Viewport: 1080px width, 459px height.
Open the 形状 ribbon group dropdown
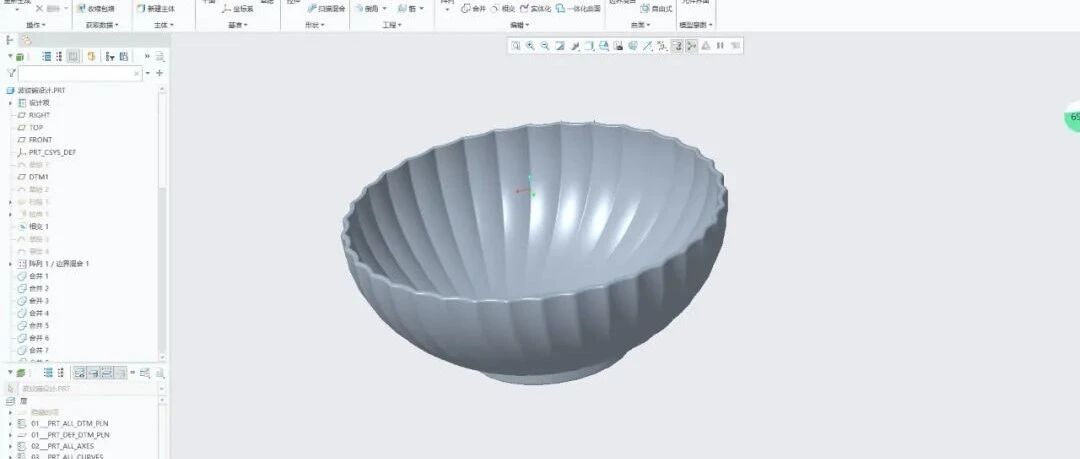point(315,25)
